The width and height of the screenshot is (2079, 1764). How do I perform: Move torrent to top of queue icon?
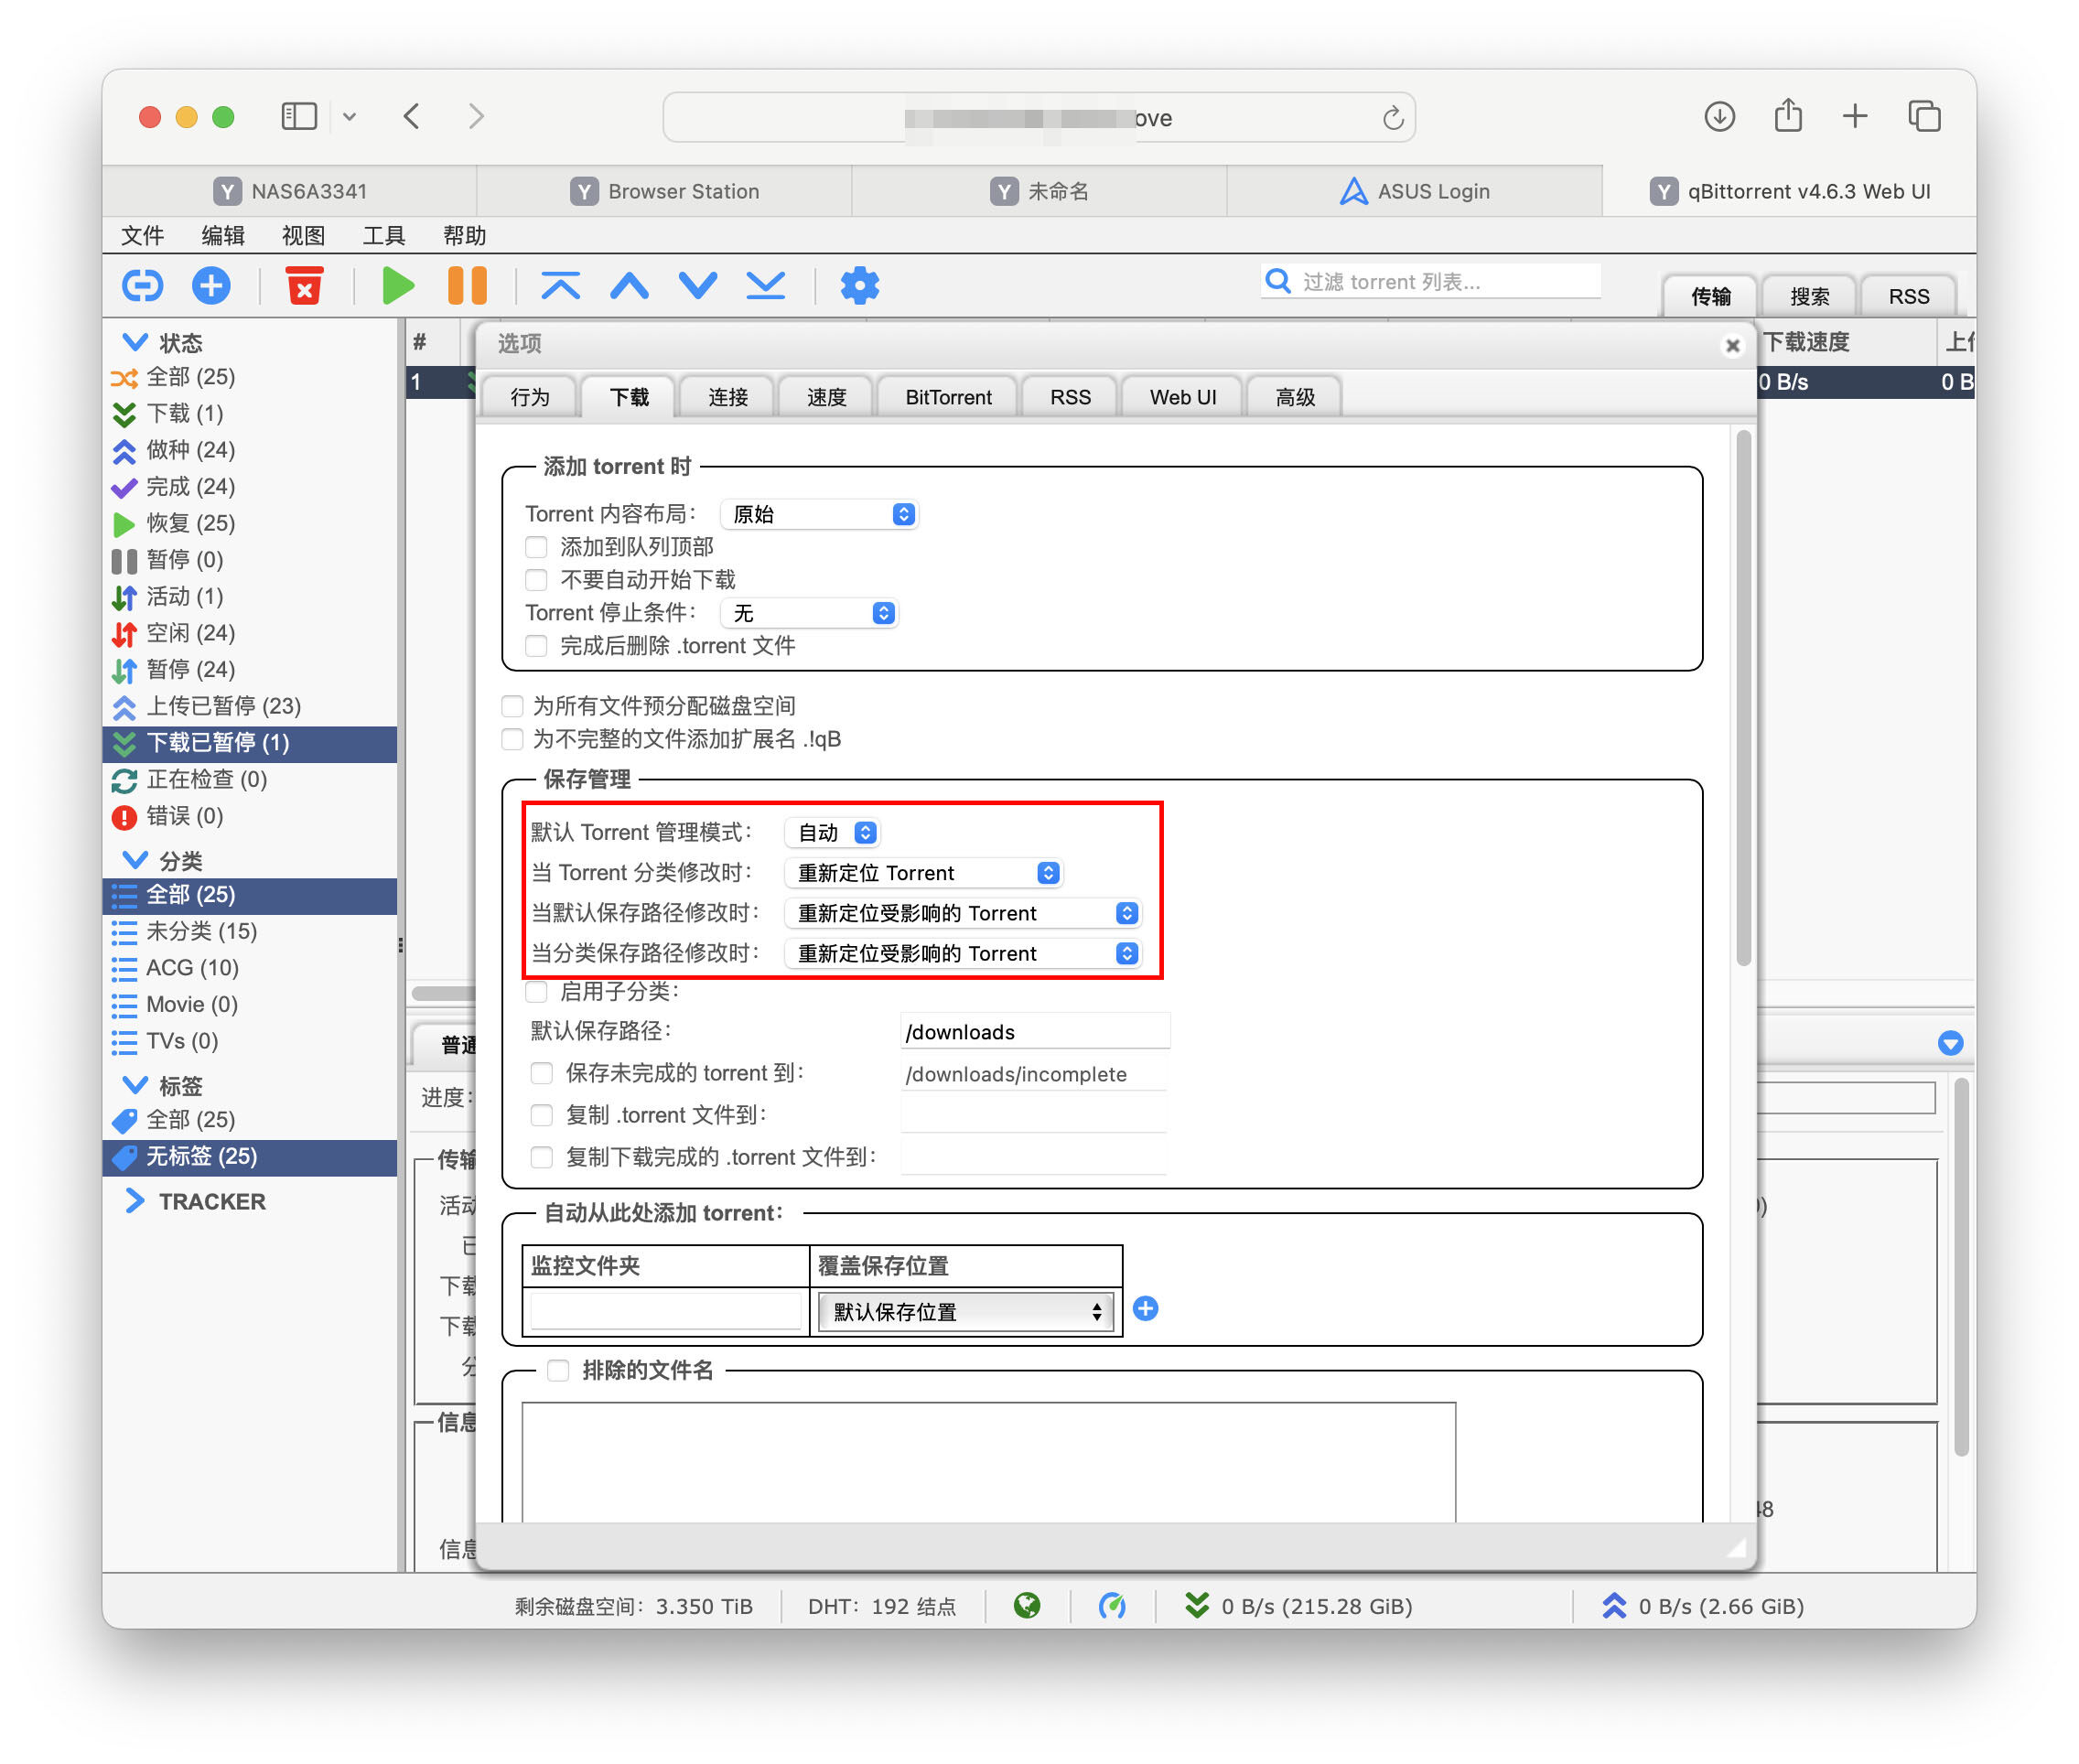pos(560,286)
